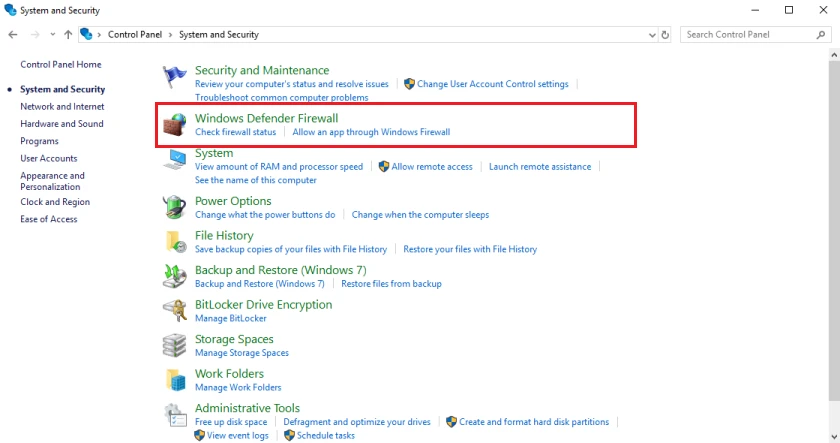Click Check firewall status
Screen dimensions: 840x443
(x=235, y=132)
